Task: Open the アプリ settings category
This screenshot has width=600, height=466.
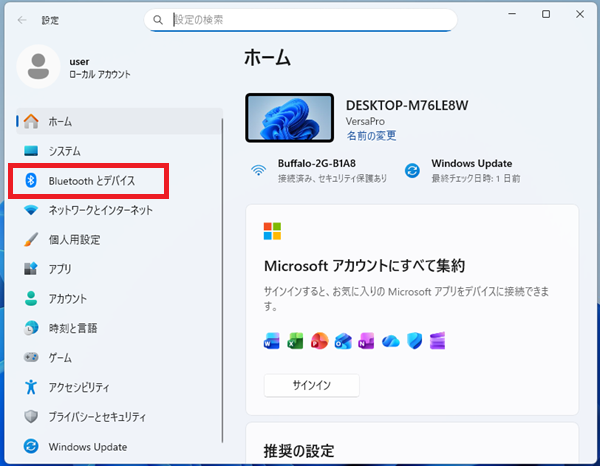Action: (x=119, y=269)
